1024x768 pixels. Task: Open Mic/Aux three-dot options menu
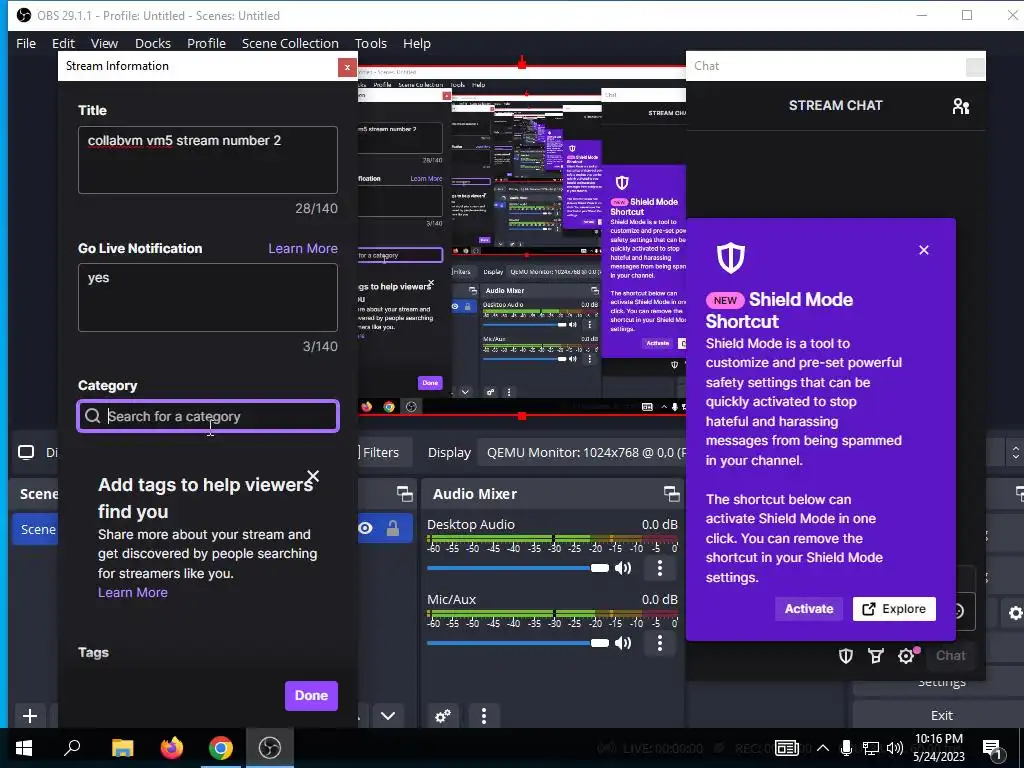pos(660,643)
